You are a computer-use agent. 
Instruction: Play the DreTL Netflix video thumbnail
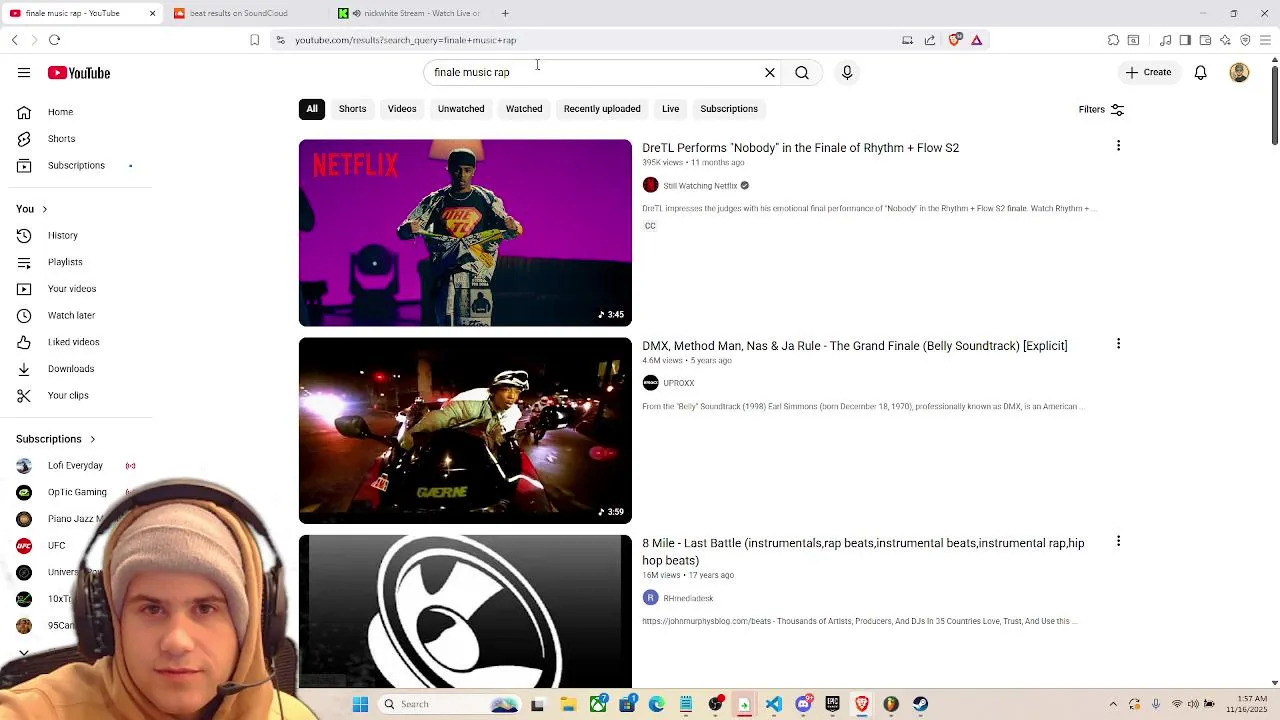tap(465, 233)
